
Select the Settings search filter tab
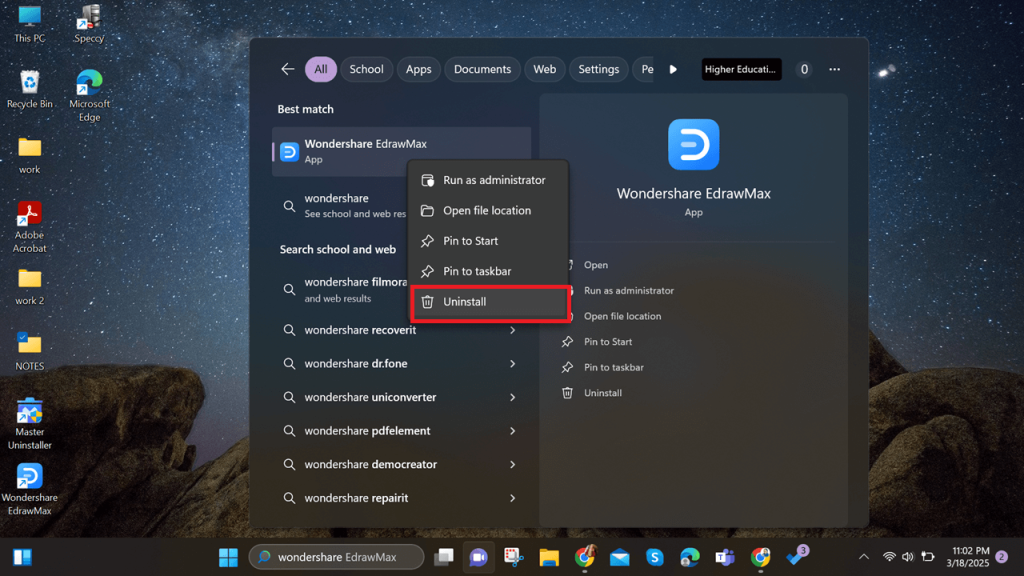tap(599, 69)
